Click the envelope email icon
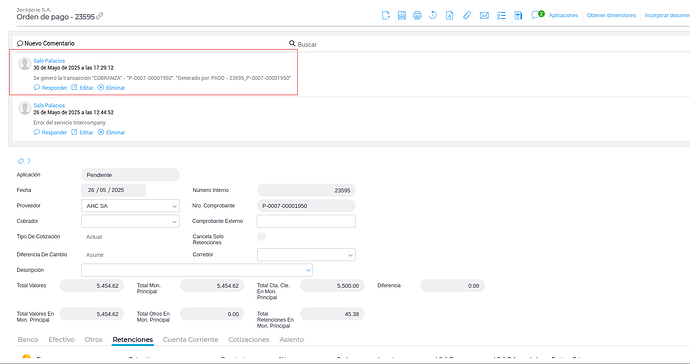This screenshot has width=690, height=364. tap(484, 15)
